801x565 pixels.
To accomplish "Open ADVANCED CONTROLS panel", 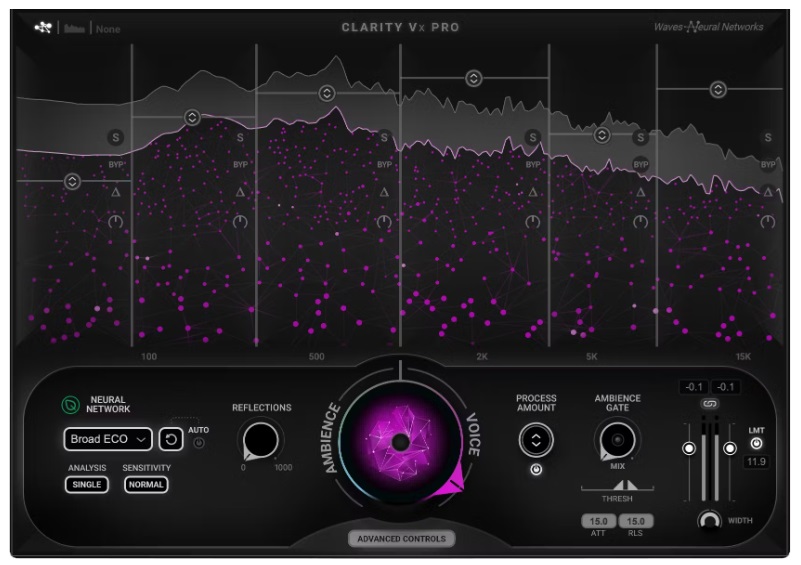I will tap(402, 538).
